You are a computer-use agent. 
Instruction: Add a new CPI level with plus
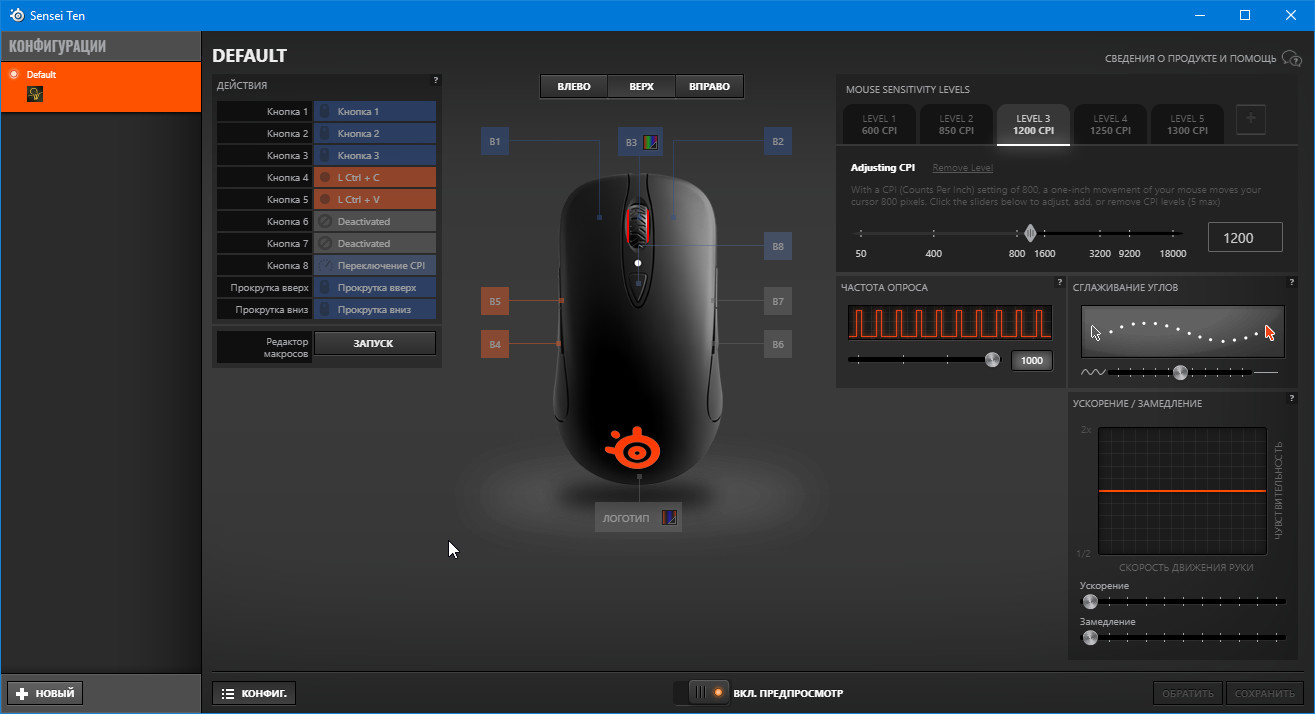1251,120
